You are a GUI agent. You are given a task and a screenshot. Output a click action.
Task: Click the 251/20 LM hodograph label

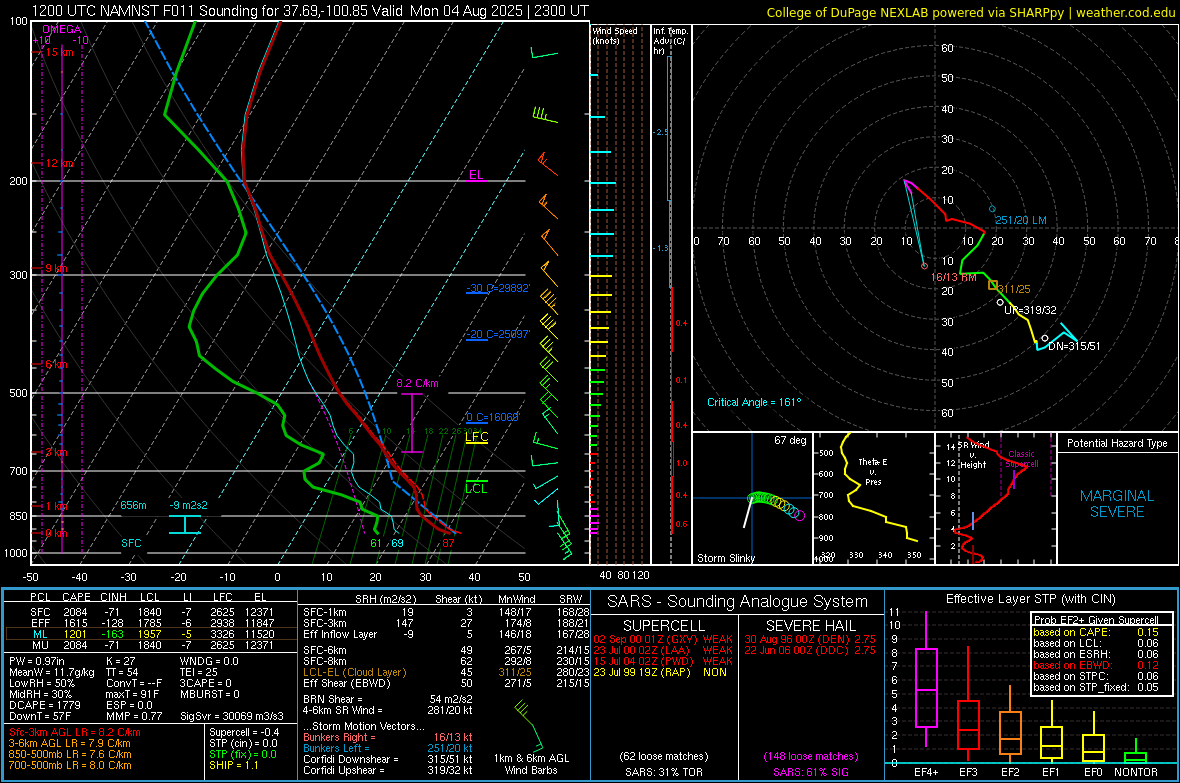[x=1020, y=221]
